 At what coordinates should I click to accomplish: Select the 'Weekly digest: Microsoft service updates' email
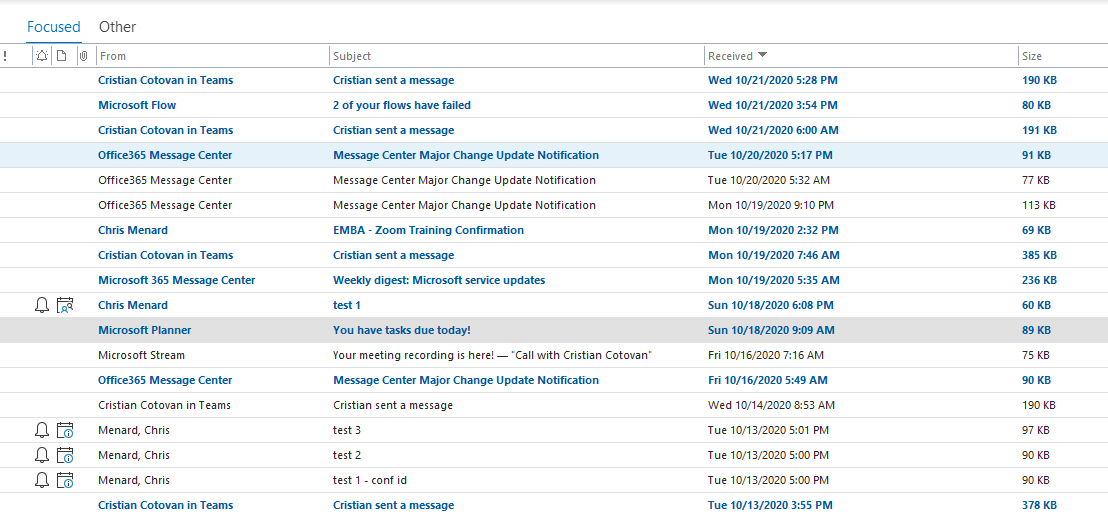(x=438, y=280)
